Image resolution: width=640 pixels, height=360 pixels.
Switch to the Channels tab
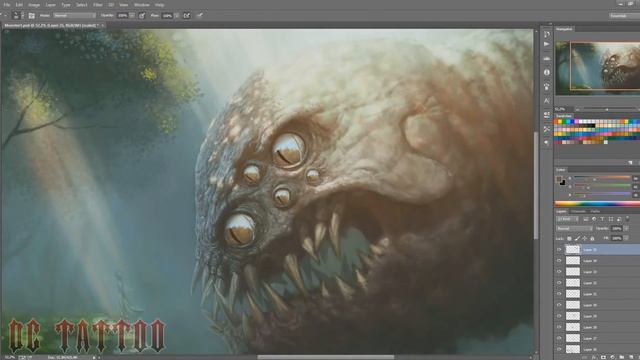[578, 211]
